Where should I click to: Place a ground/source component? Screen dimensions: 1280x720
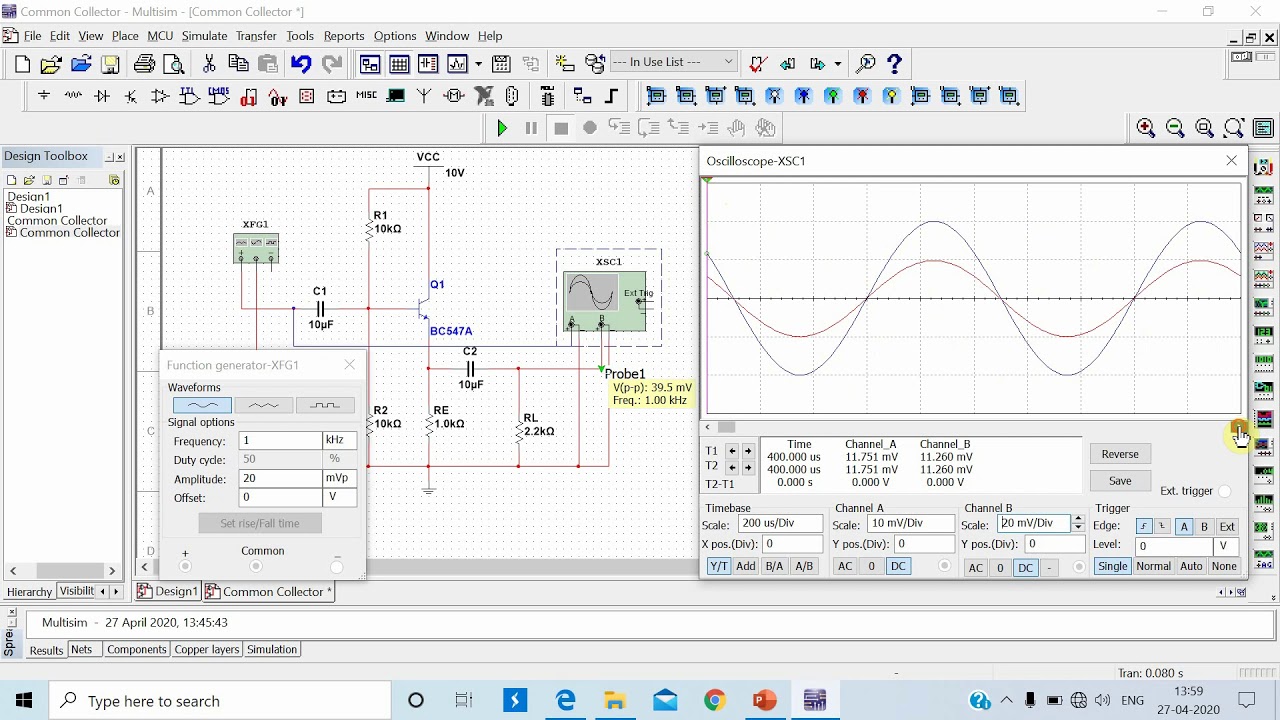point(44,96)
